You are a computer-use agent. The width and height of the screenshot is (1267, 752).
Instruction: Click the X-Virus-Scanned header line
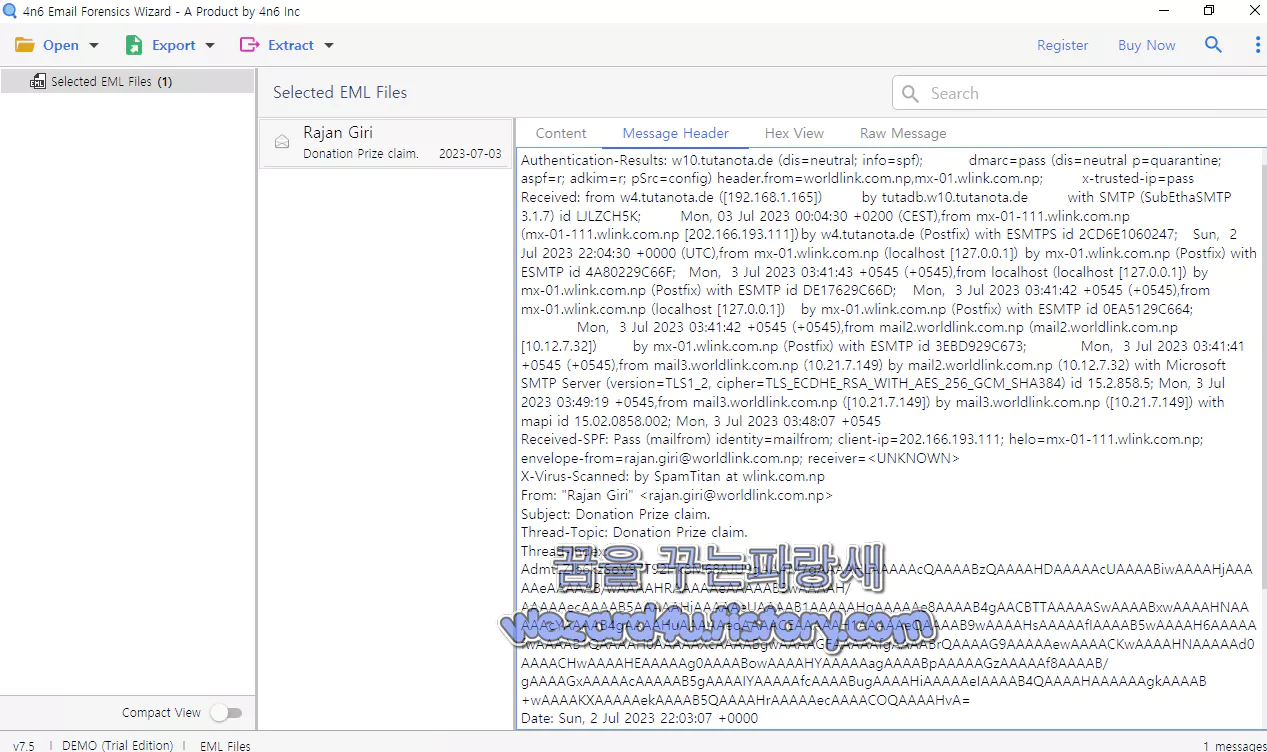[x=673, y=477]
